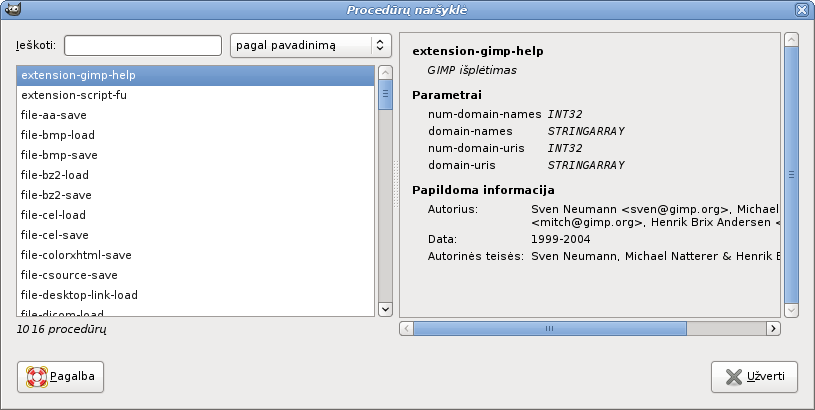This screenshot has width=815, height=410.
Task: Click the GIMP Wilber icon in title bar
Action: (x=10, y=10)
